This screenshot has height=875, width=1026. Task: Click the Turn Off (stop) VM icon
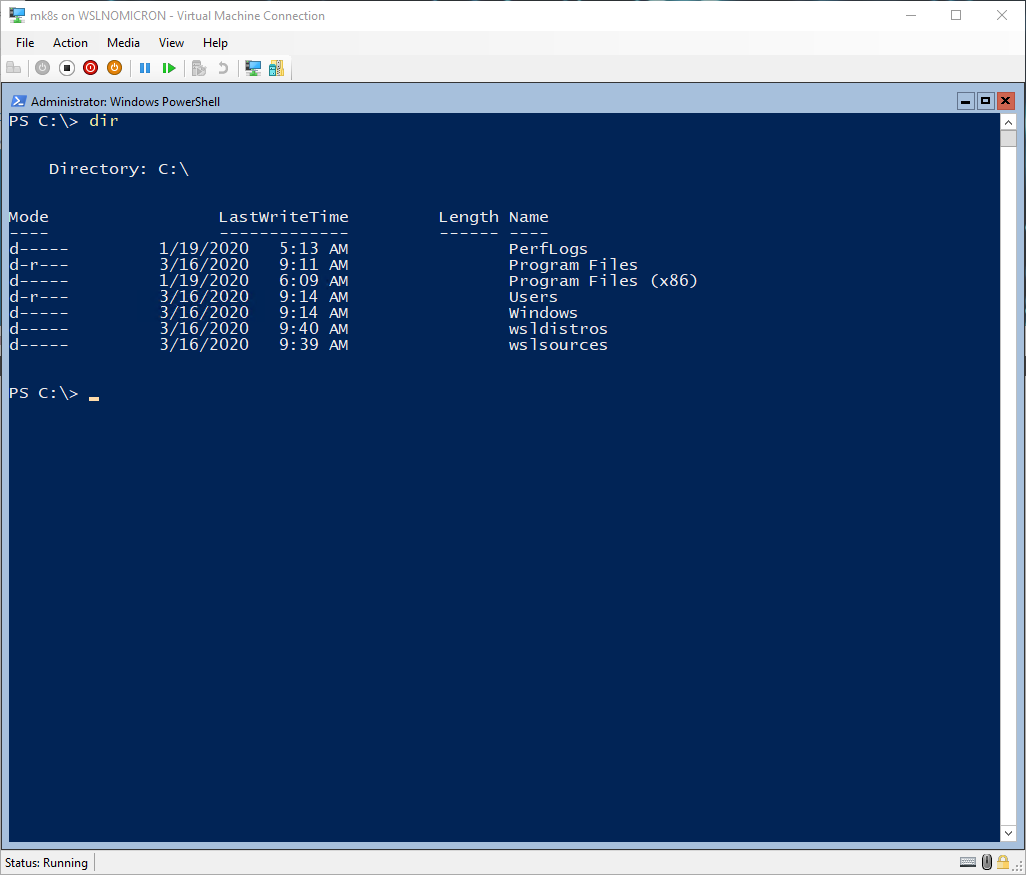click(x=67, y=68)
